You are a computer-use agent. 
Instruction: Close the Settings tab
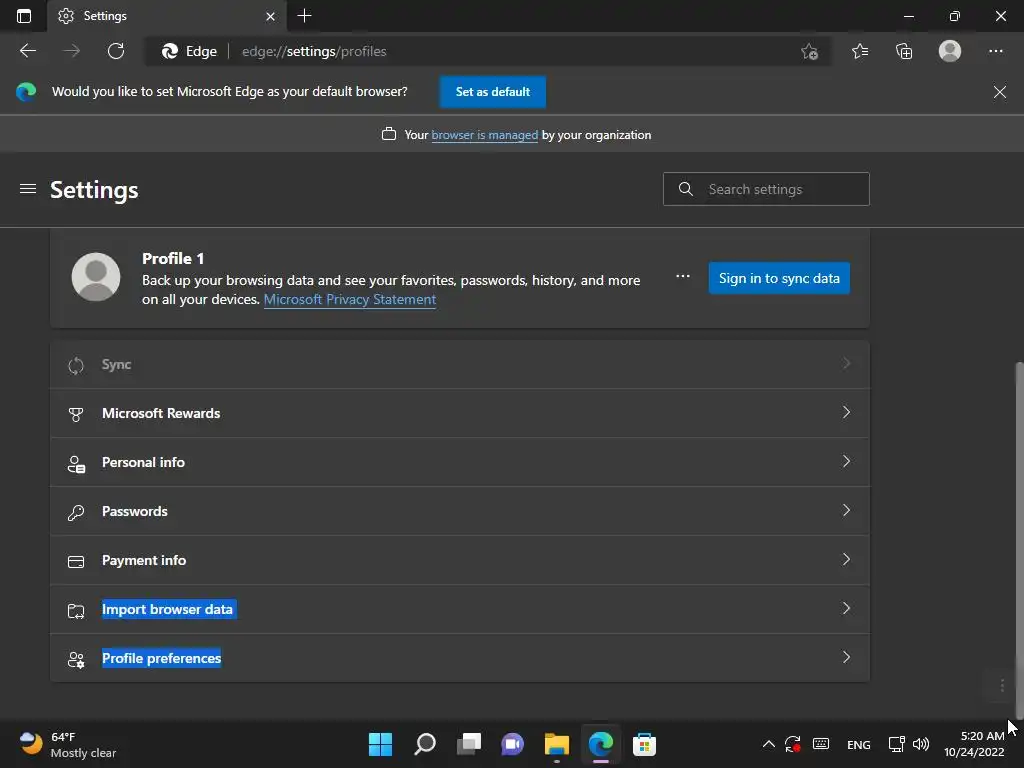pos(270,16)
